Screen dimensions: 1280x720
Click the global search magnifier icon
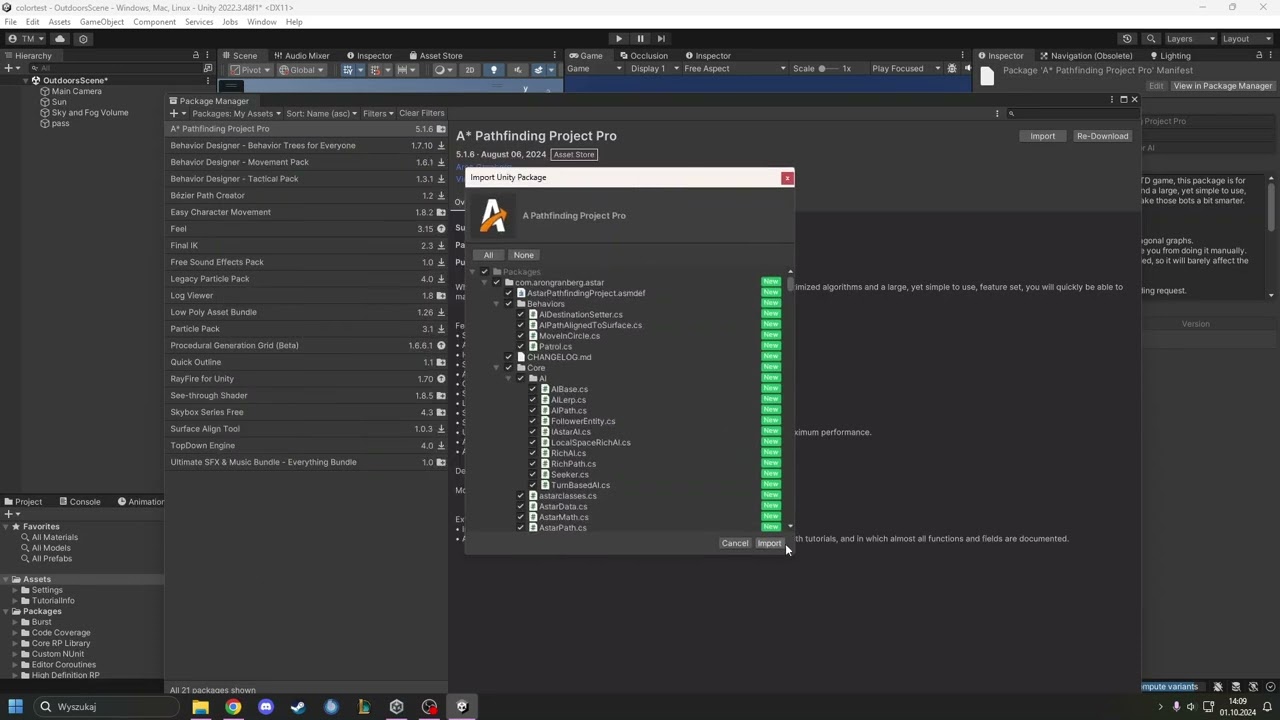point(1151,39)
